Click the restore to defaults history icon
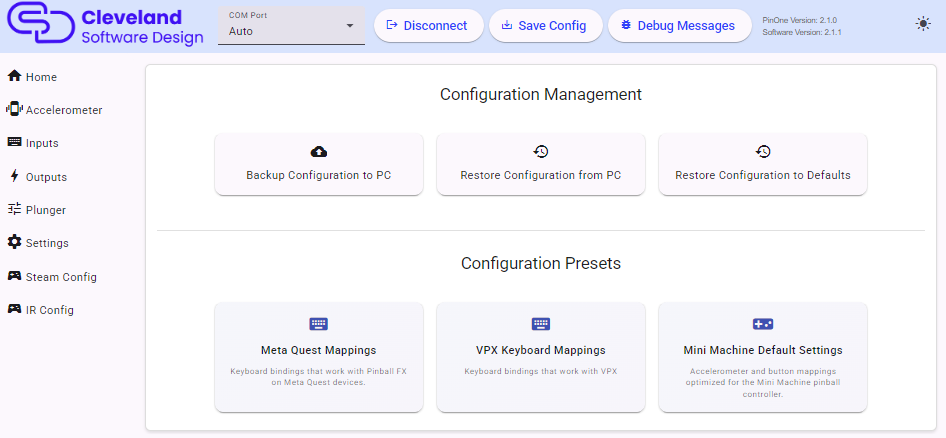Image resolution: width=946 pixels, height=438 pixels. point(763,152)
